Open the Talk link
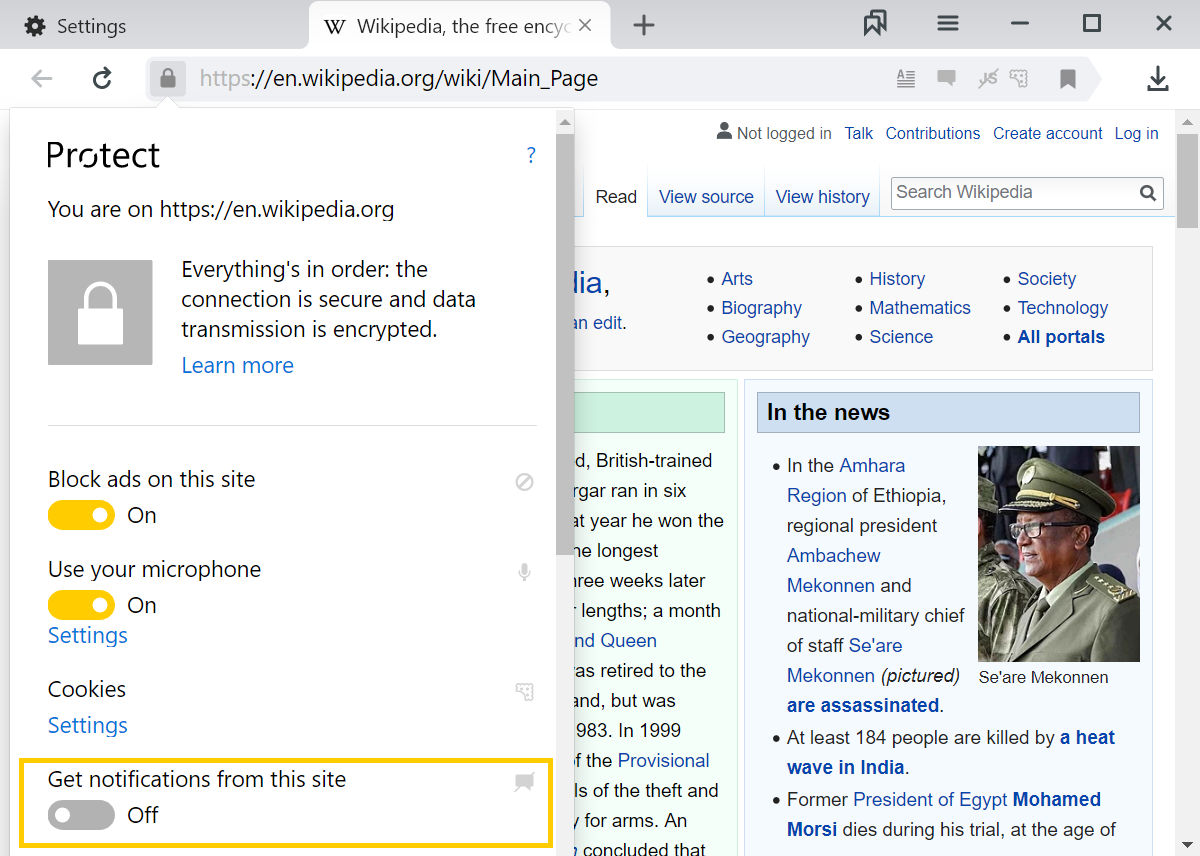The width and height of the screenshot is (1200, 856). (x=859, y=133)
